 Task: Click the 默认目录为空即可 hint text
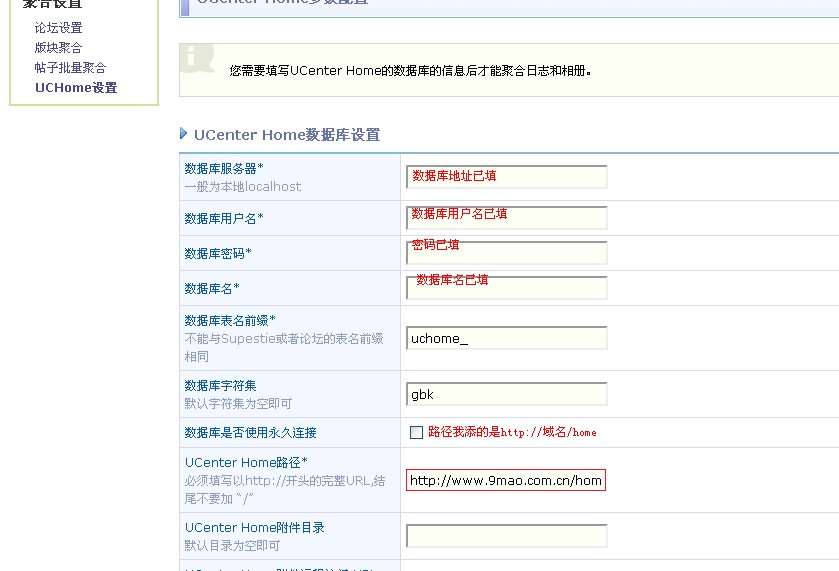[232, 546]
